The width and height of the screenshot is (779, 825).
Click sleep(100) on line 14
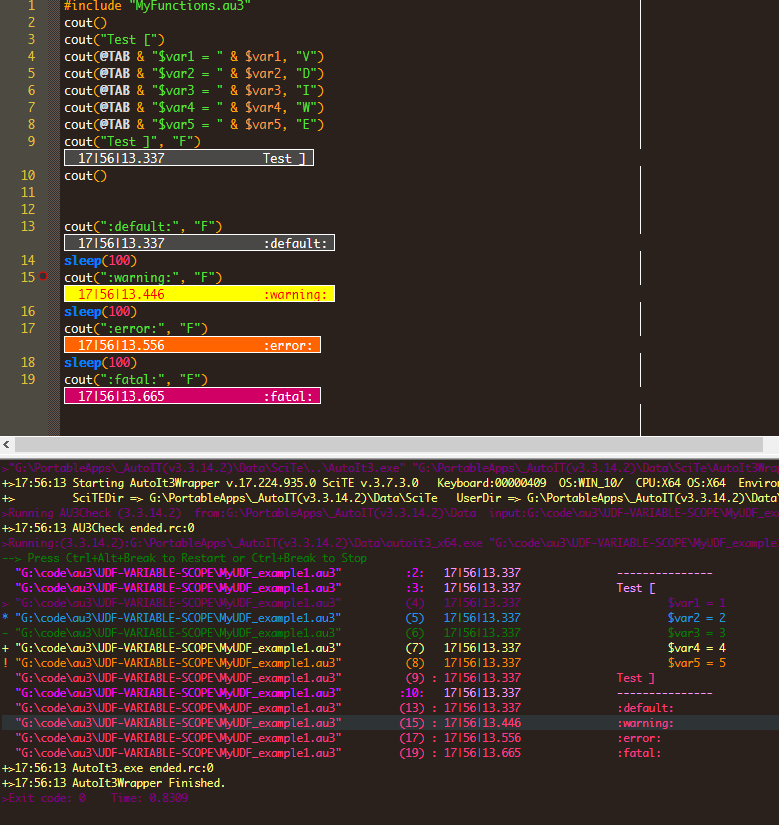point(100,260)
